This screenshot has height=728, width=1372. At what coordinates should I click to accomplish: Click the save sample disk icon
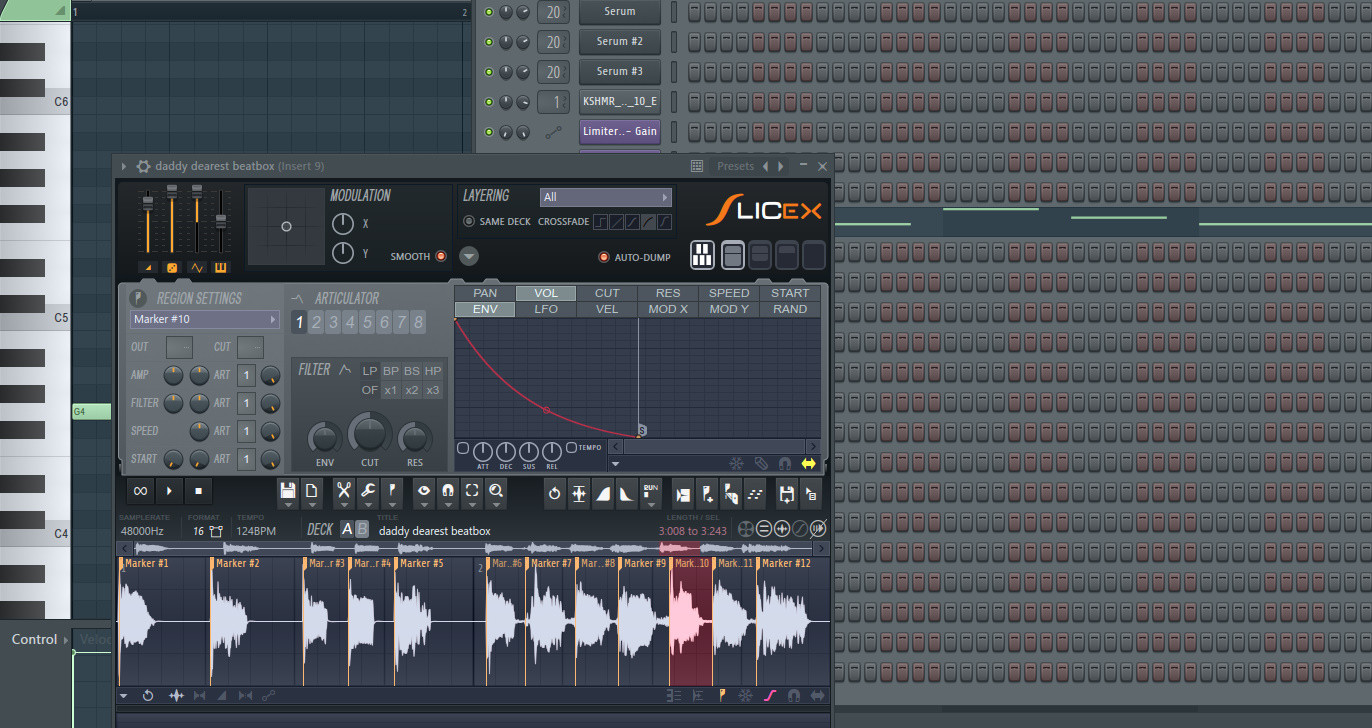click(289, 490)
